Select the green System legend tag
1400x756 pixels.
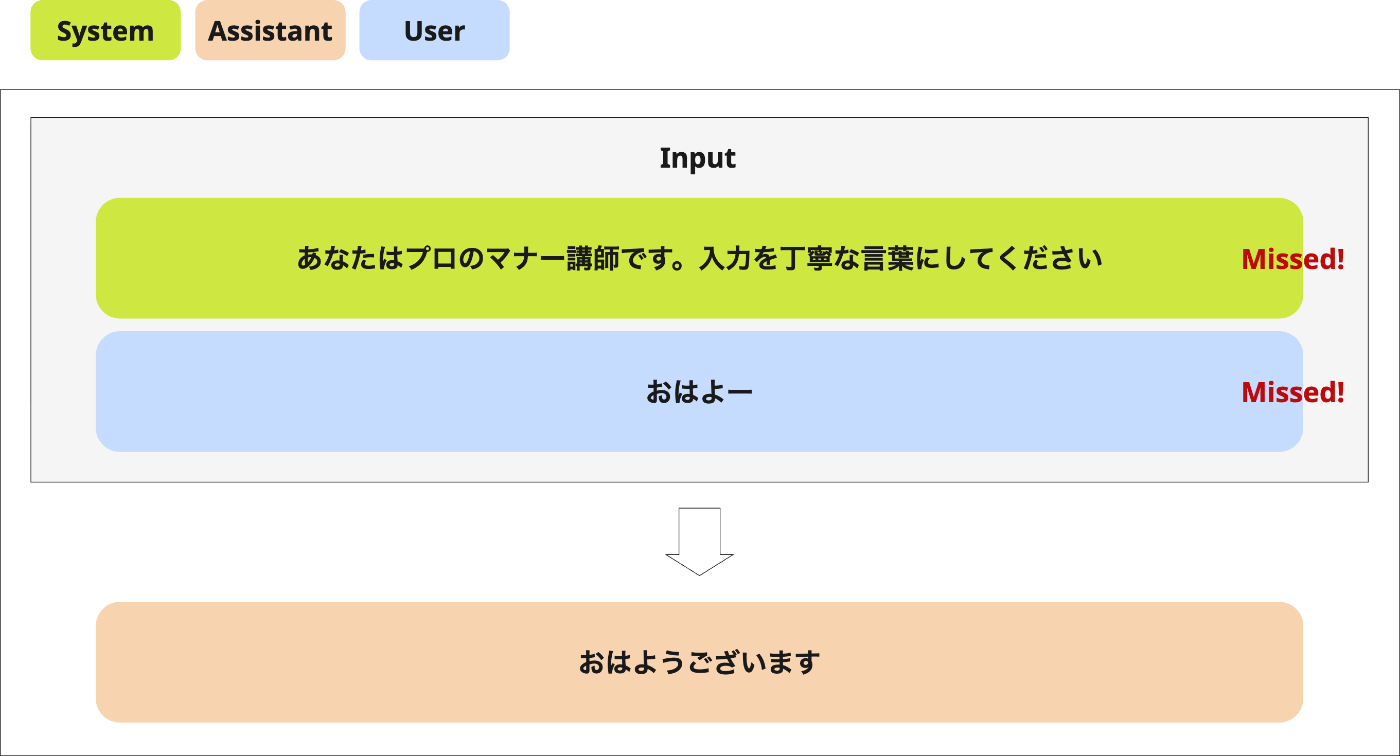click(x=105, y=30)
